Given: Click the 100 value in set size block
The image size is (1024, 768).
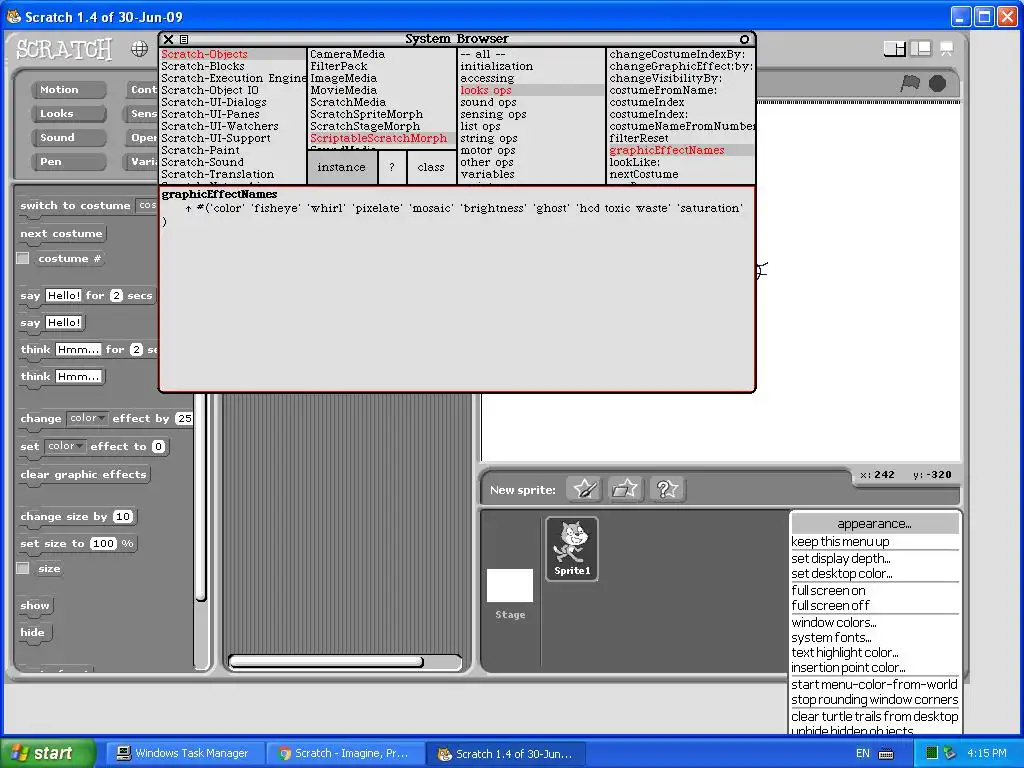Looking at the screenshot, I should (103, 543).
